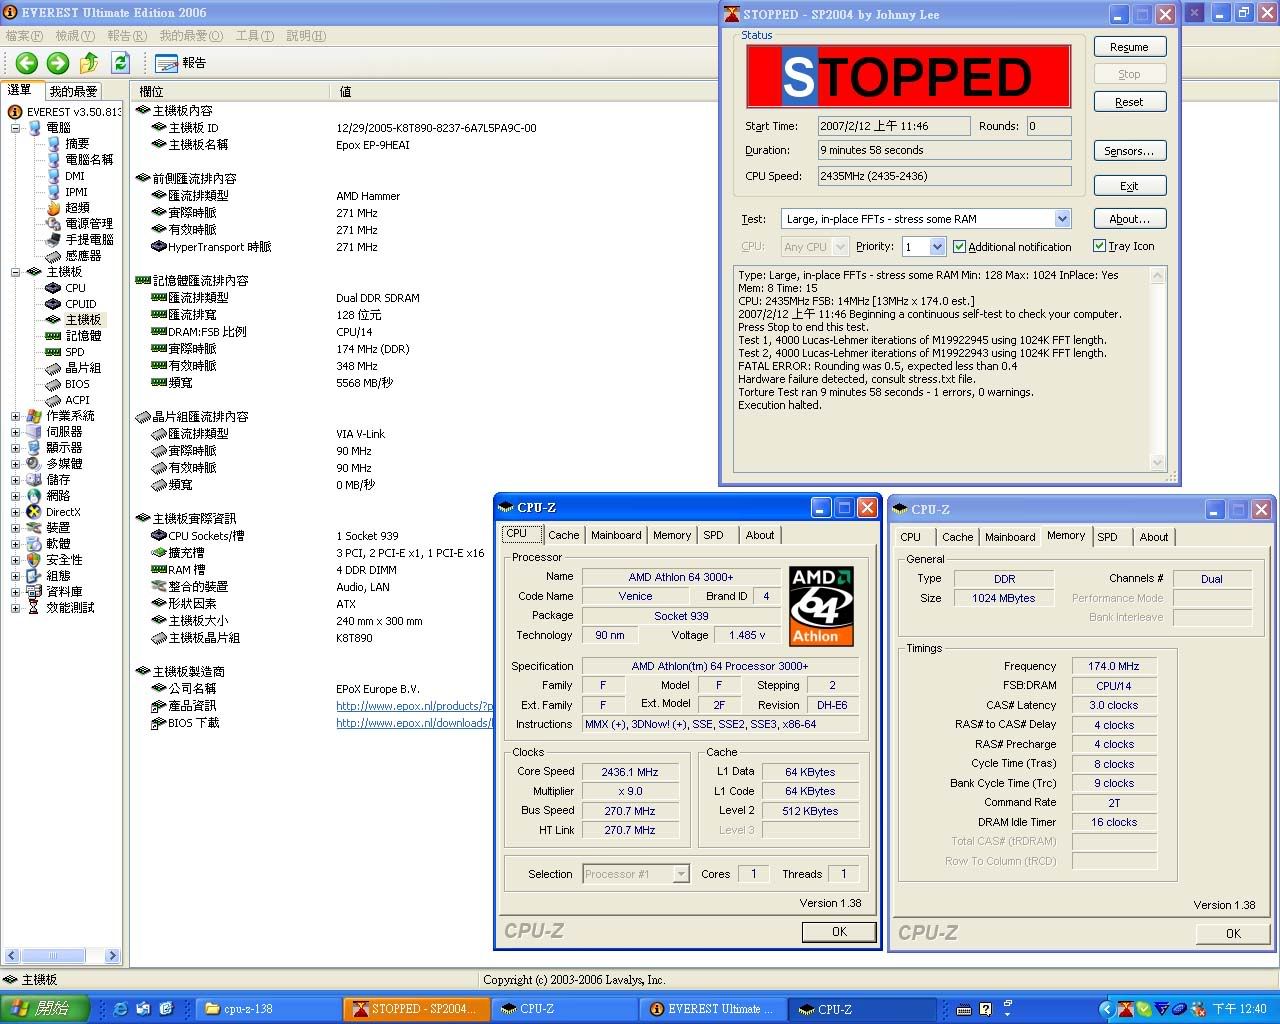
Task: Switch to the Mainboard tab in CPU-Z
Action: (x=616, y=535)
